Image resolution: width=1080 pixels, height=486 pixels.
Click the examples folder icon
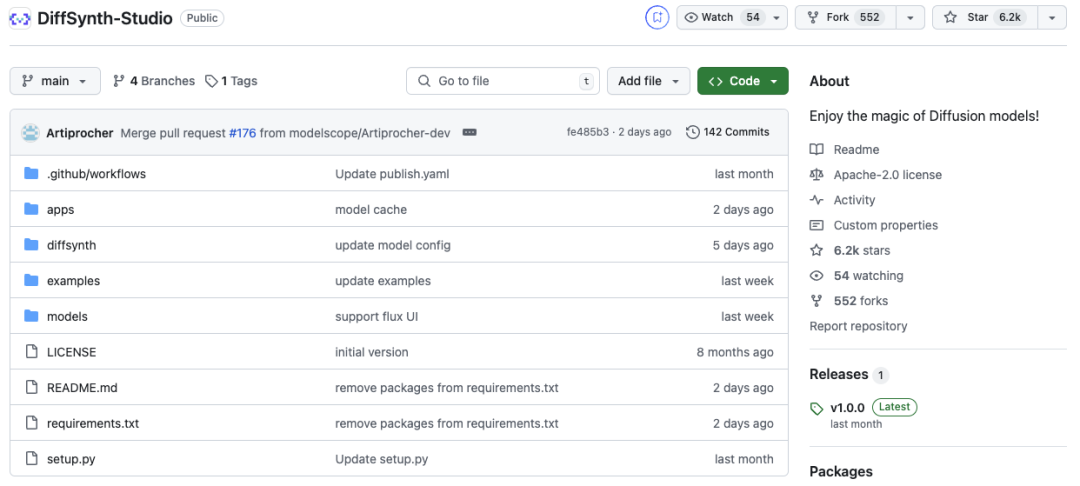pyautogui.click(x=31, y=281)
